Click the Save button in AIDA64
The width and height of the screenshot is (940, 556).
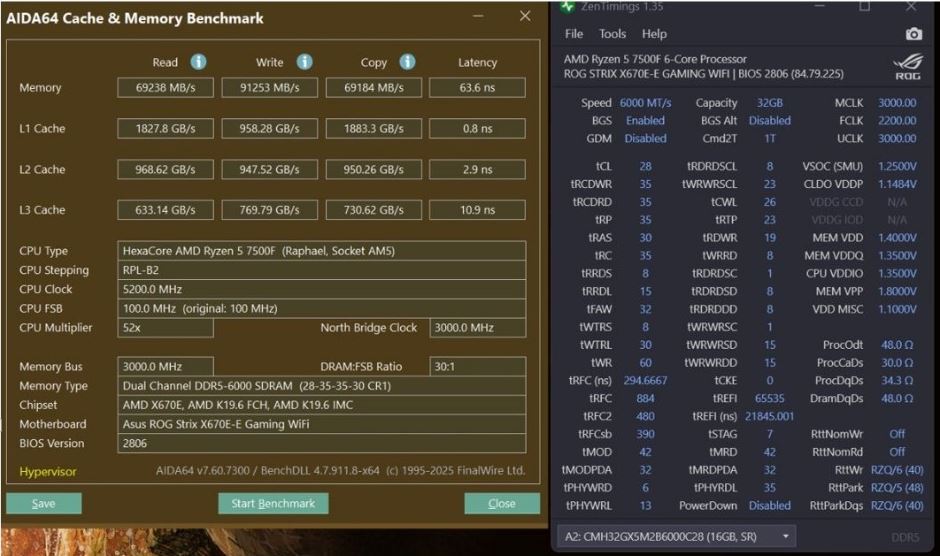tap(44, 503)
